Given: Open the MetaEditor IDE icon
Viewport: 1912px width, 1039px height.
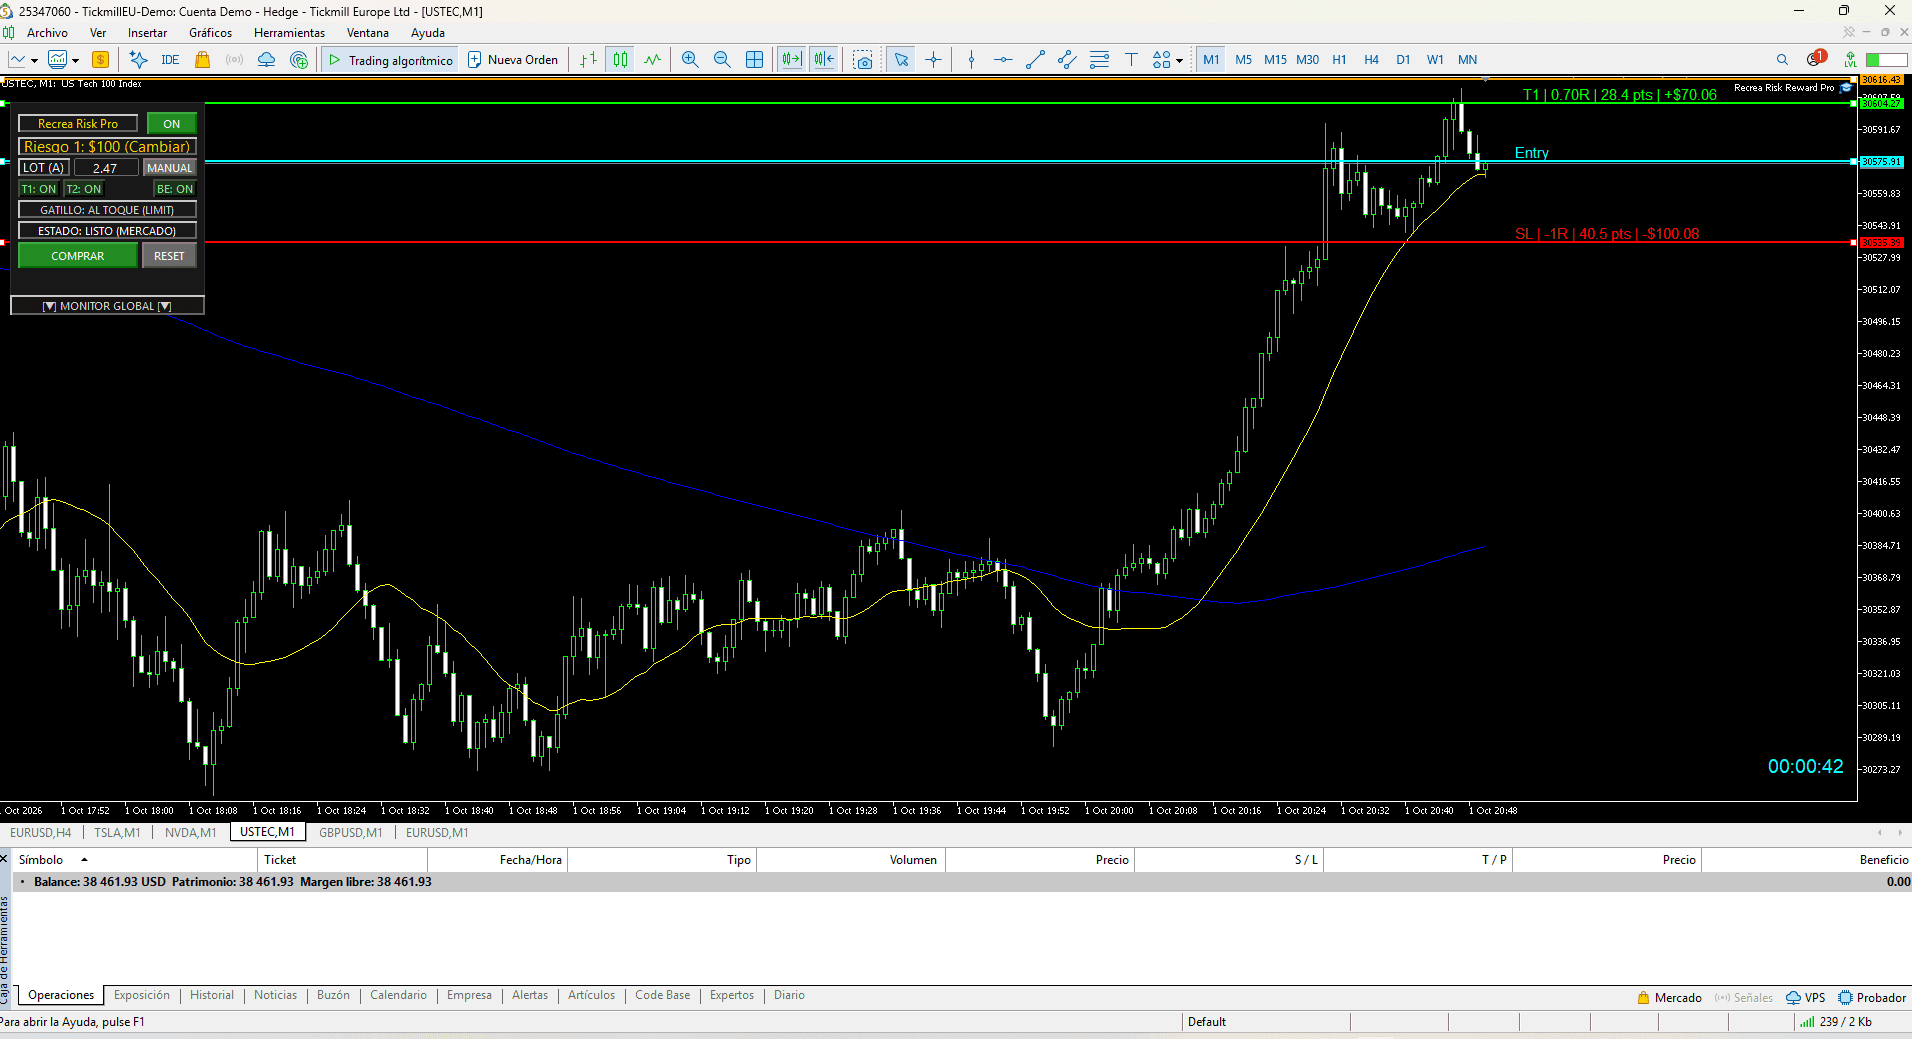Looking at the screenshot, I should coord(170,60).
